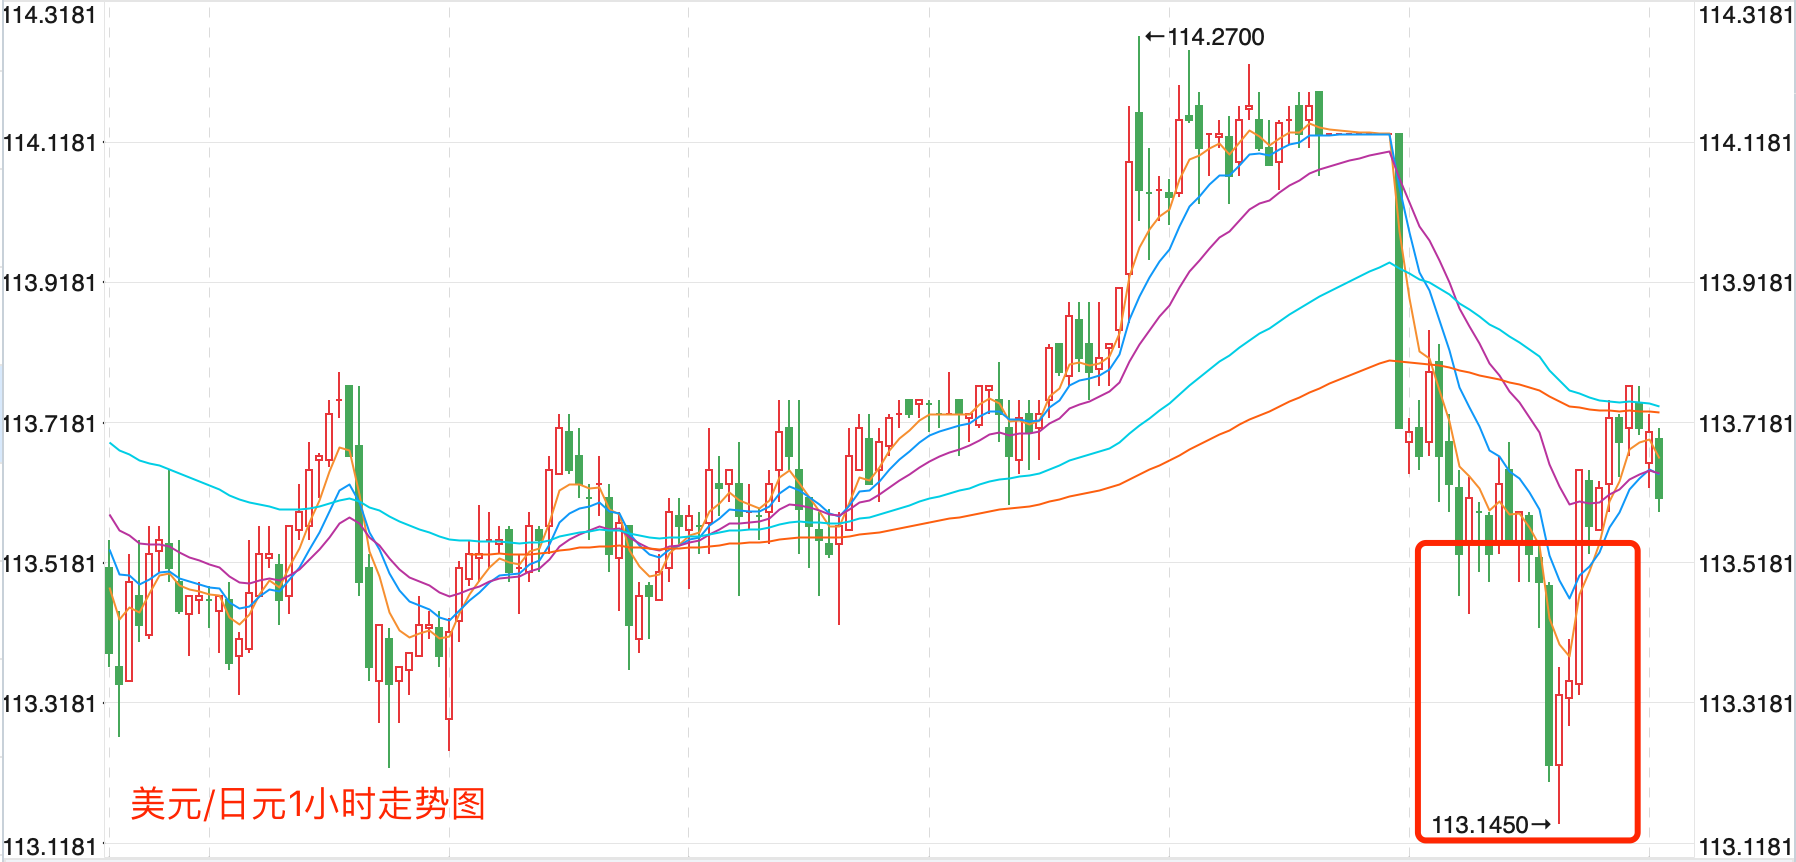Pick the 113.9181 label on the left axis
Image resolution: width=1796 pixels, height=862 pixels.
pyautogui.click(x=49, y=283)
